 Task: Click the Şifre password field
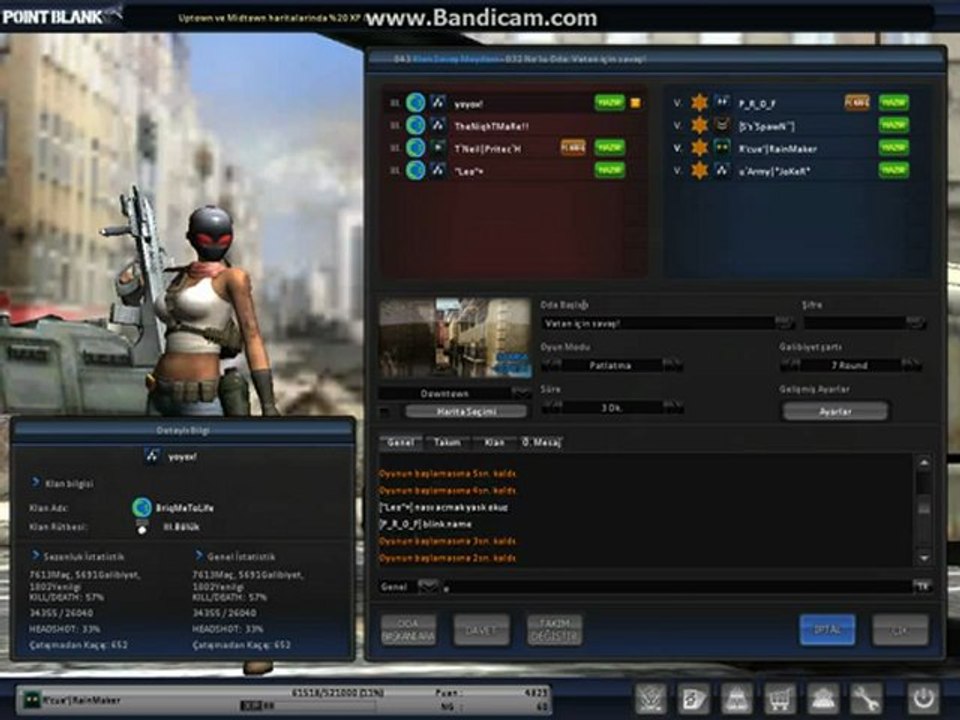[x=854, y=323]
